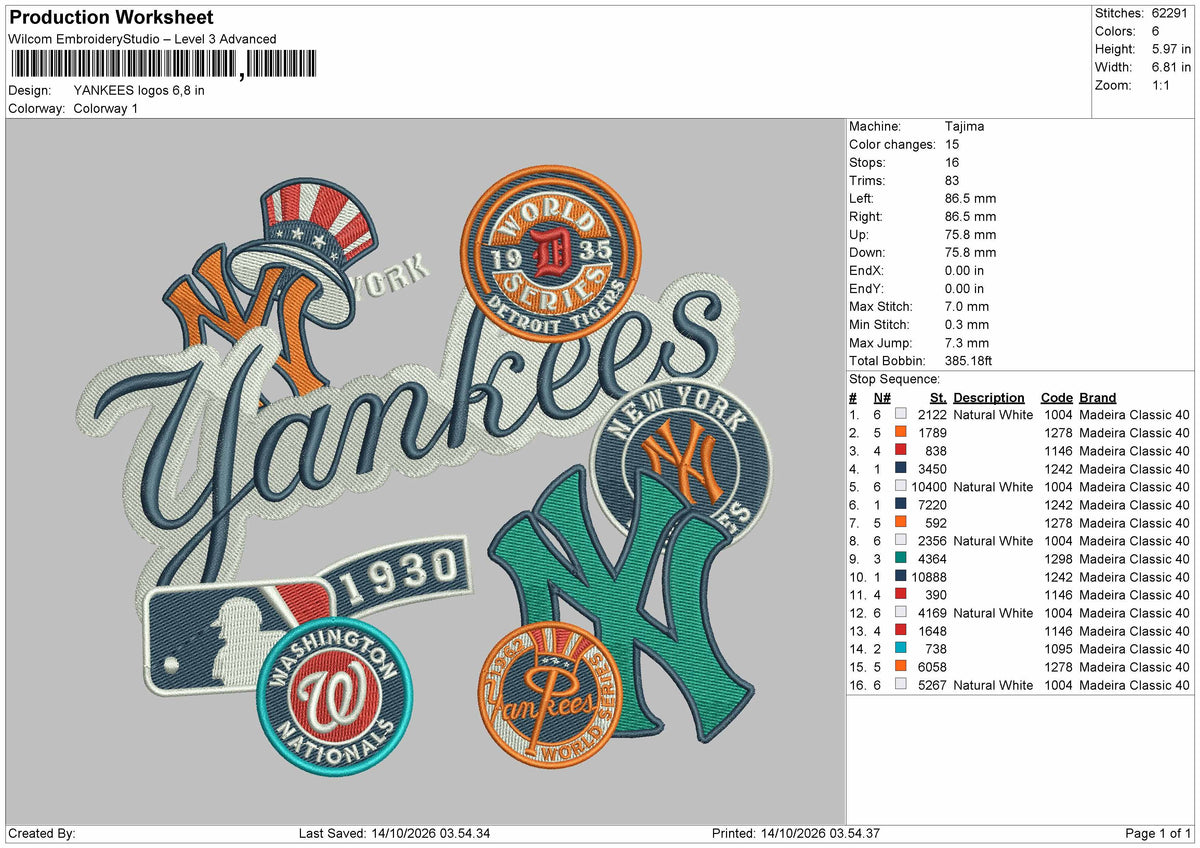Click the white swatch in stop 1
This screenshot has width=1200, height=848.
901,415
